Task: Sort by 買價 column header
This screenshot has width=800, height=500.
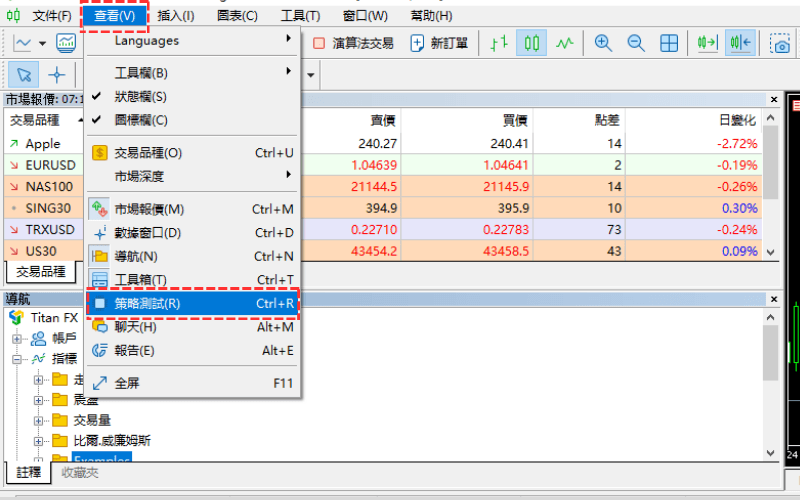Action: [514, 120]
